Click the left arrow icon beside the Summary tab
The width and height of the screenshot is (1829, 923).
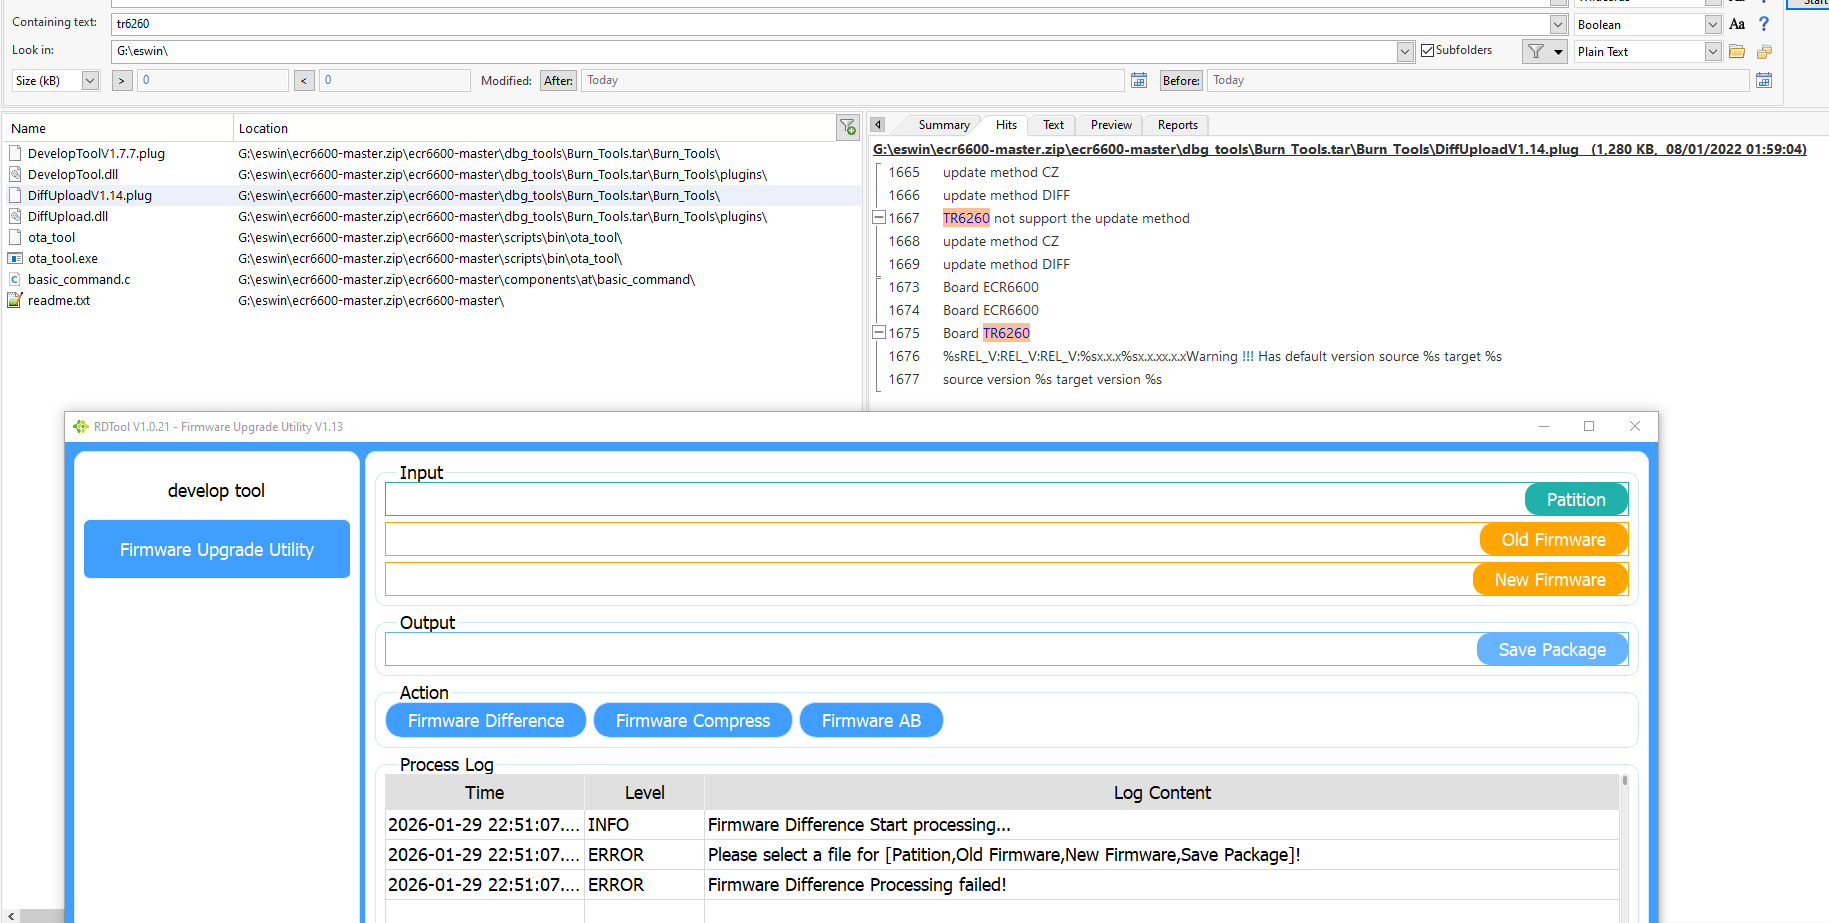pos(877,125)
